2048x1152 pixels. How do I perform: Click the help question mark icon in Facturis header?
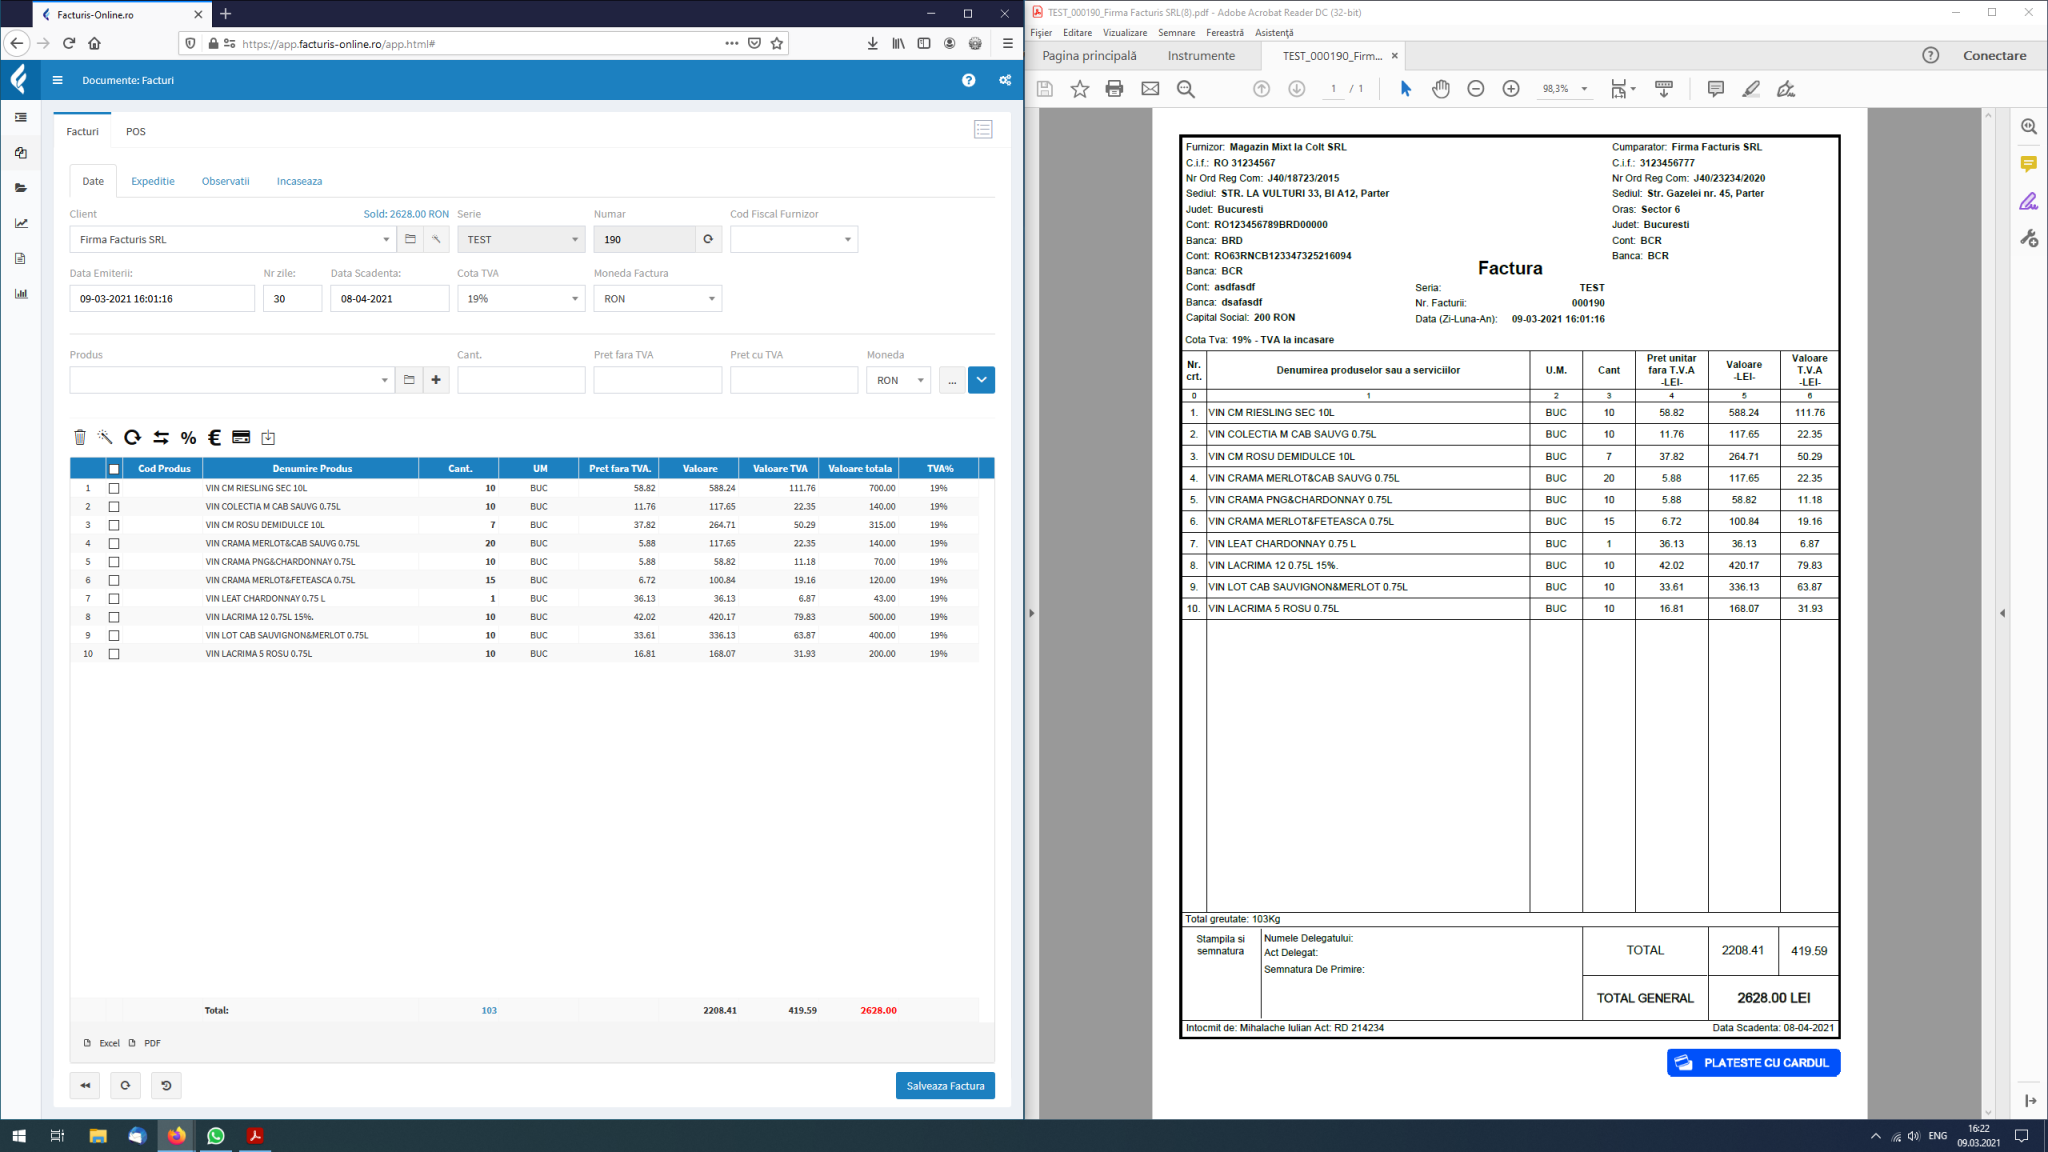coord(968,80)
